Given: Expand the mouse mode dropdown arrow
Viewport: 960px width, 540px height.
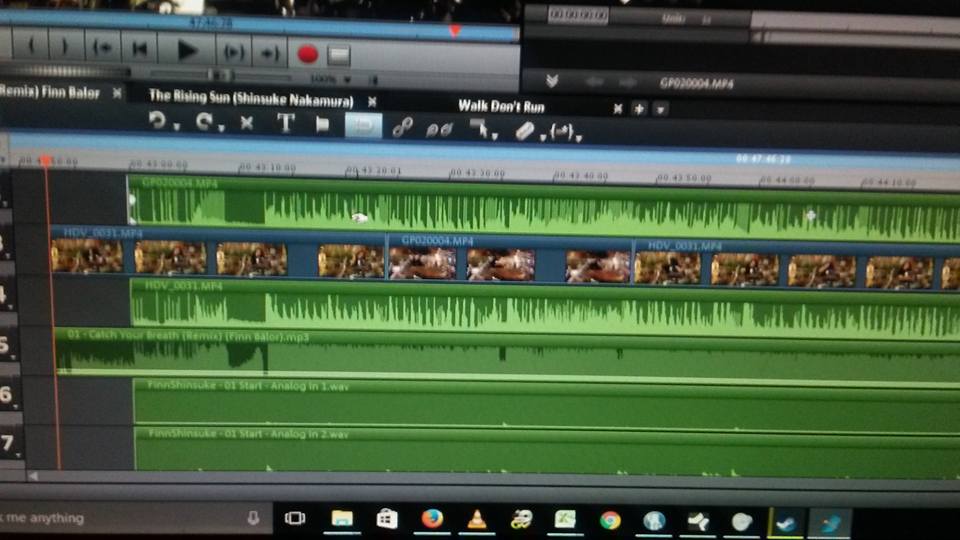Looking at the screenshot, I should click(495, 135).
